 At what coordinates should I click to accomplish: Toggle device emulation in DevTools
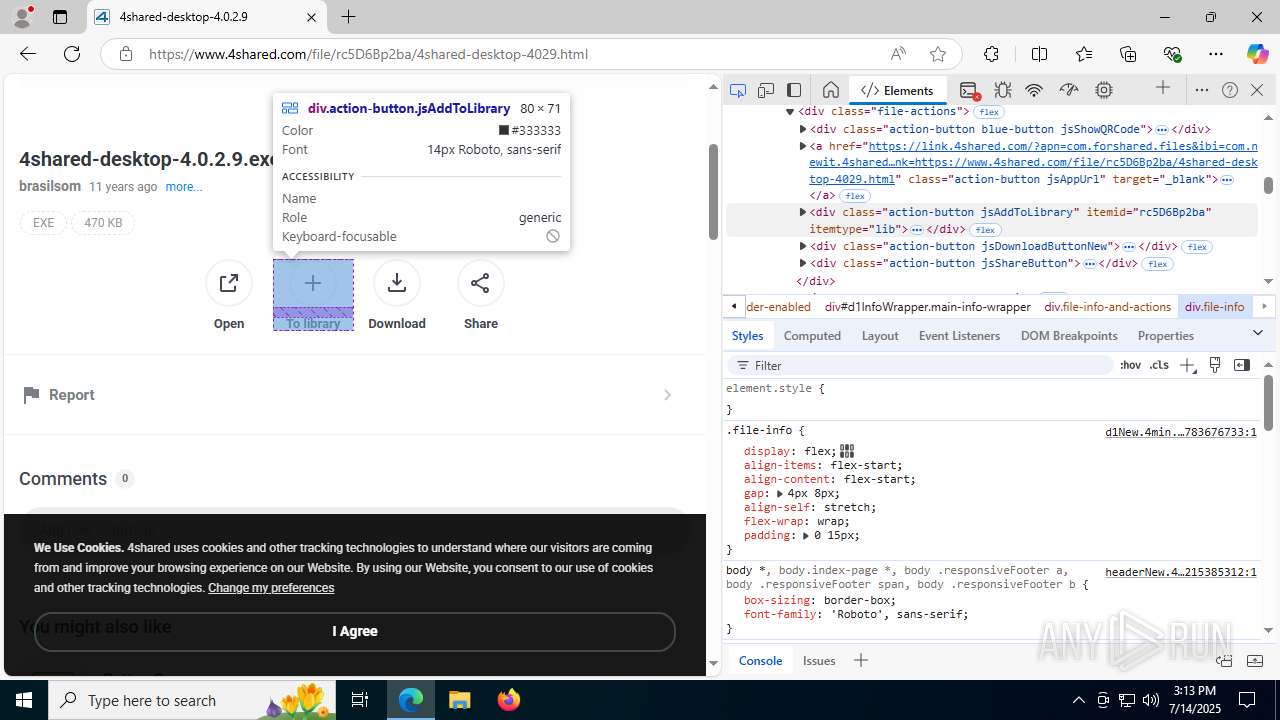pos(766,90)
